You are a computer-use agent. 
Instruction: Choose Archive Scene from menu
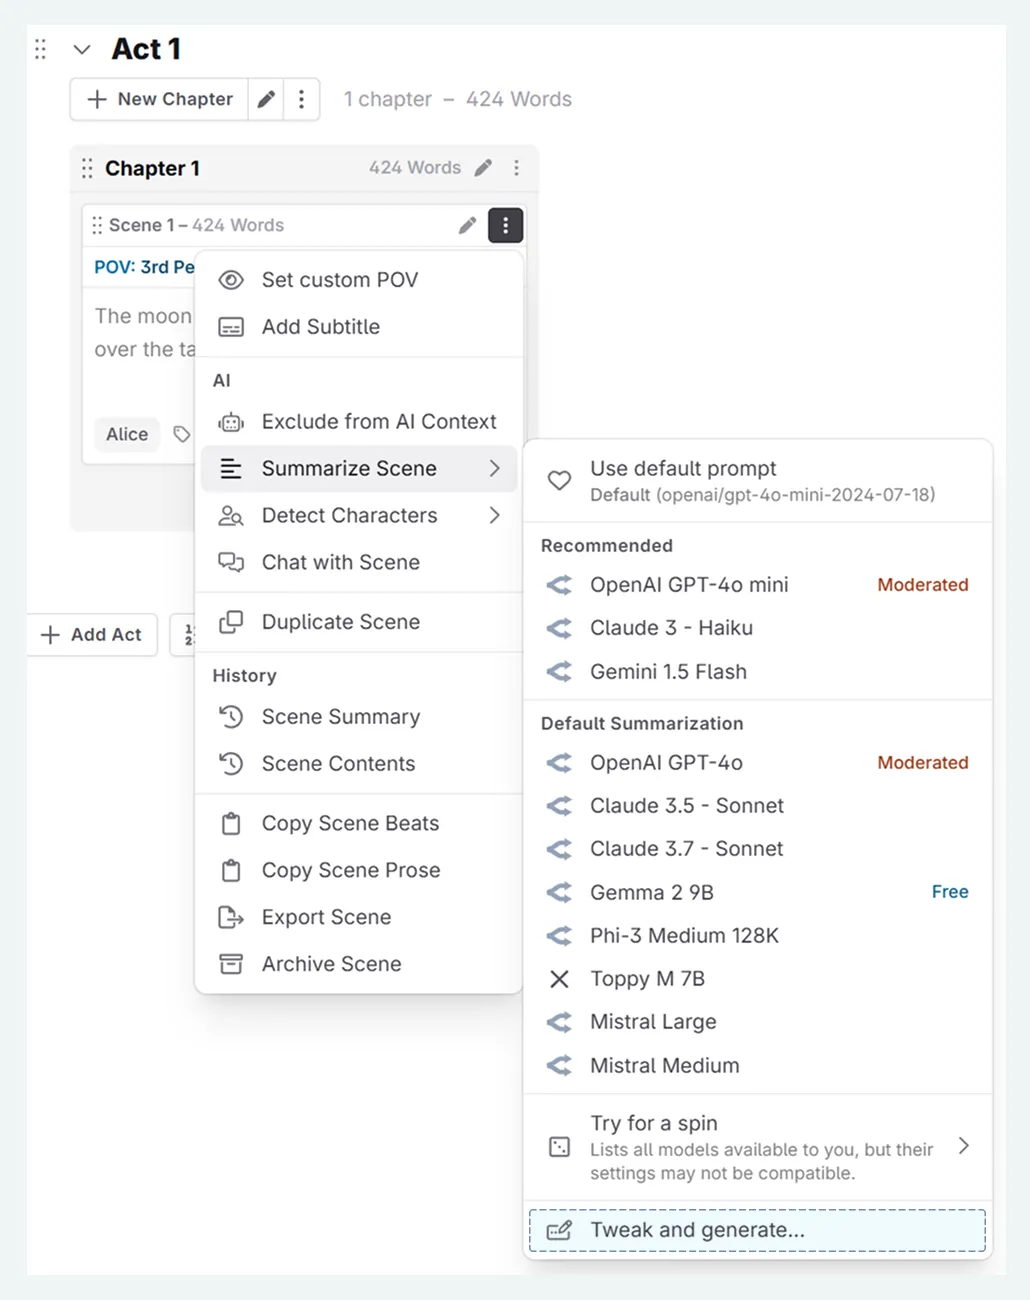tap(331, 964)
